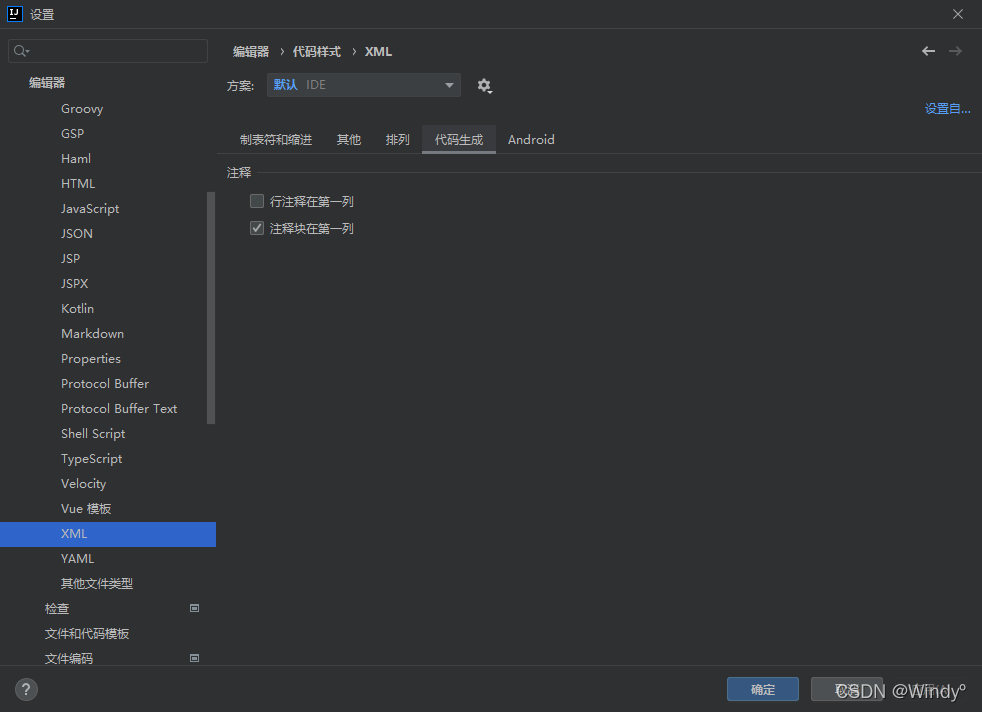Open the 方案 scheme dropdown
Image resolution: width=982 pixels, height=712 pixels.
click(364, 85)
